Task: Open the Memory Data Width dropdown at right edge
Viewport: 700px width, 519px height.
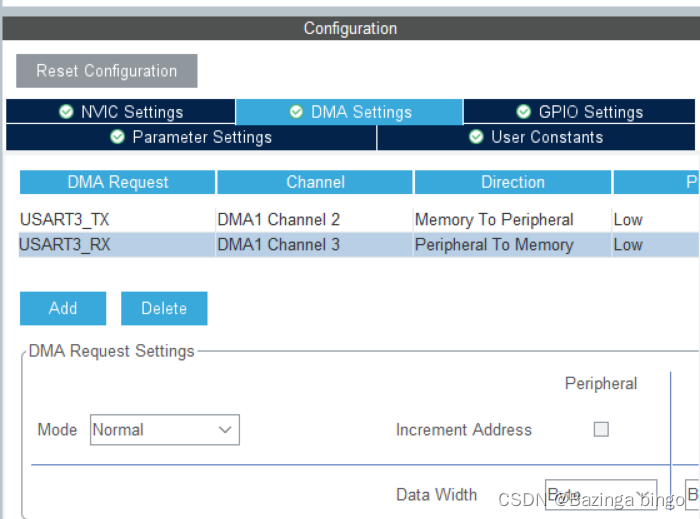Action: pos(692,494)
